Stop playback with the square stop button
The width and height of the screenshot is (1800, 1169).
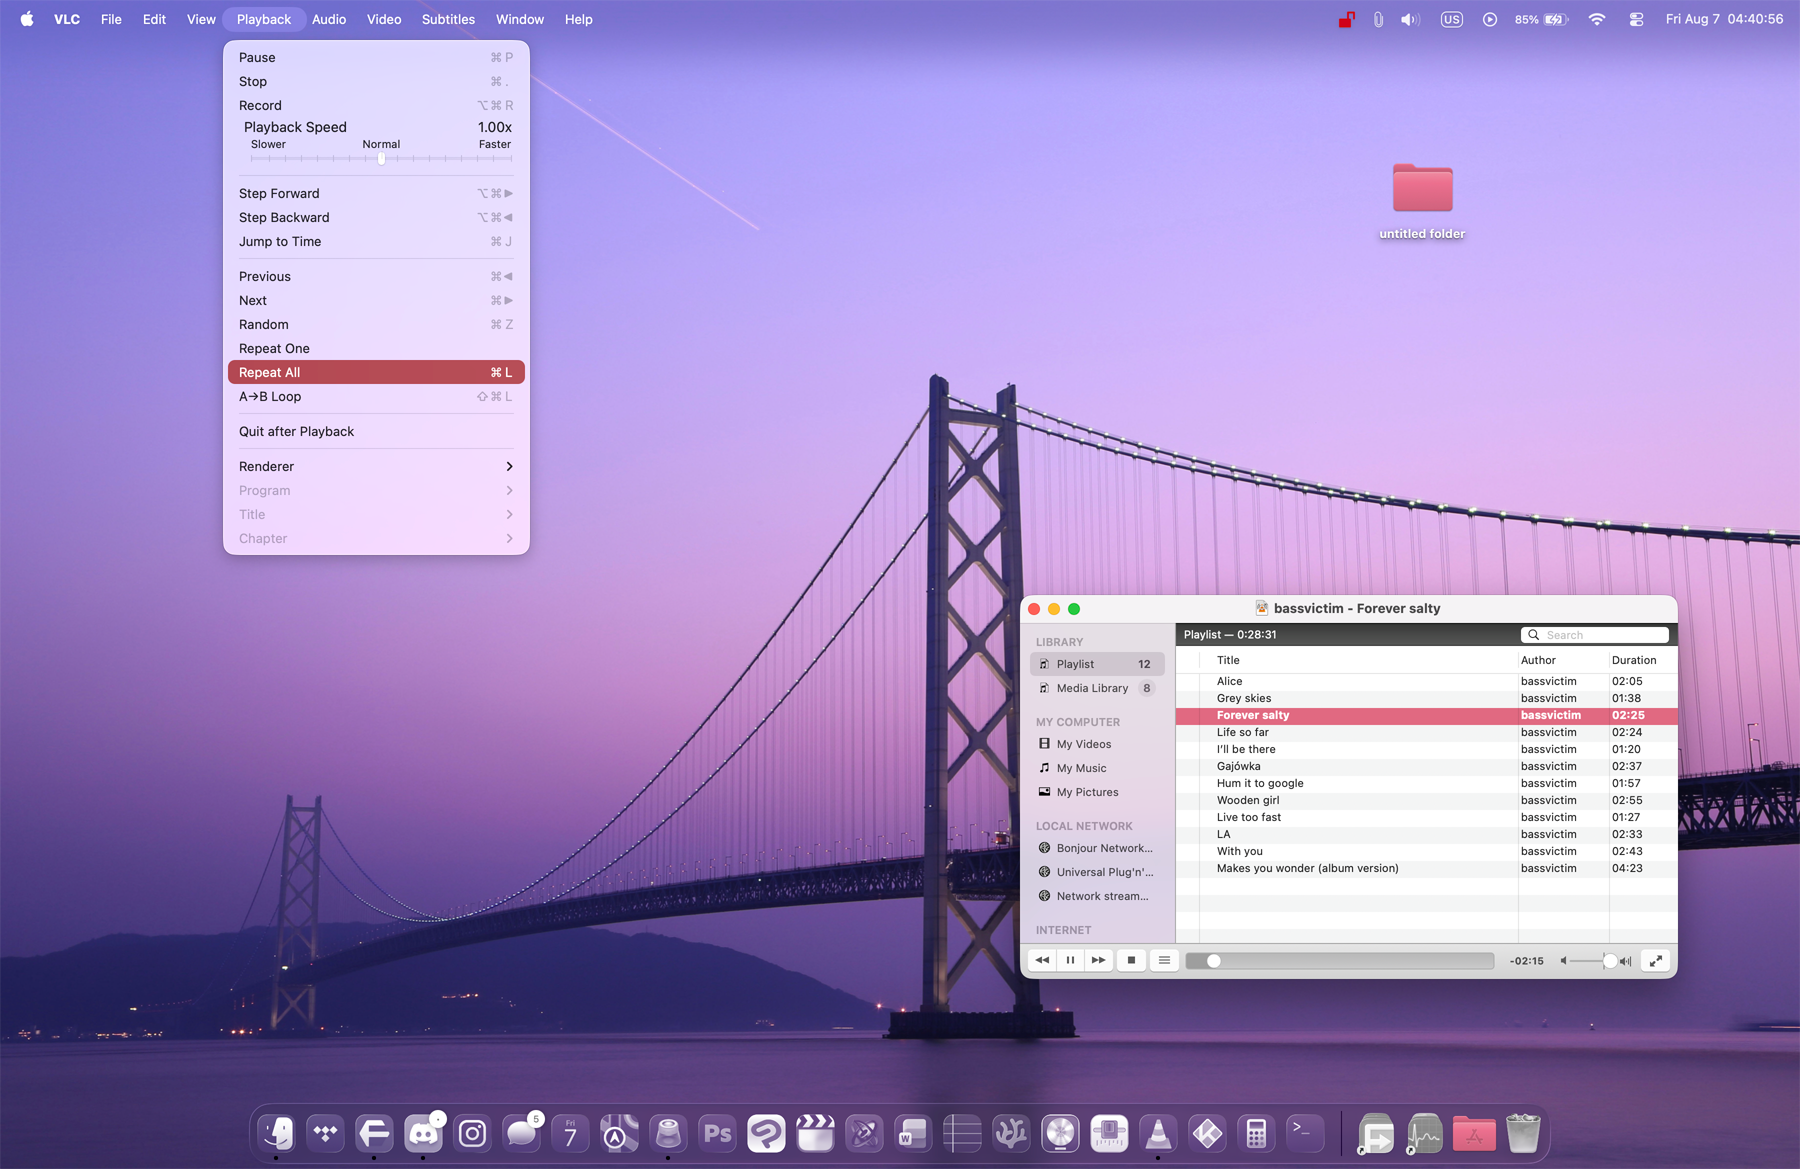point(1131,960)
